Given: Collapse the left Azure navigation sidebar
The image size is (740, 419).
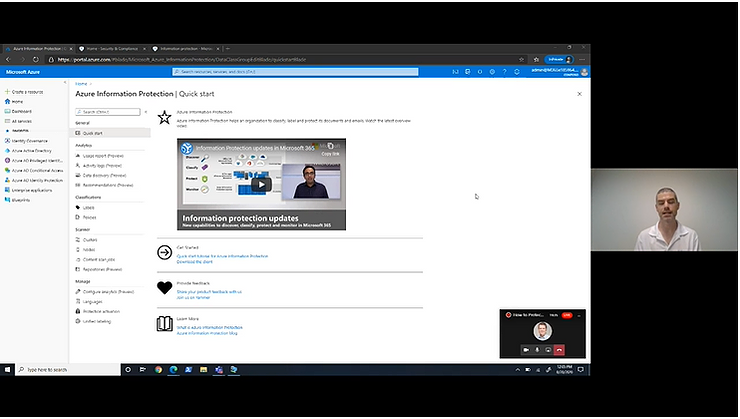Looking at the screenshot, I should click(66, 83).
